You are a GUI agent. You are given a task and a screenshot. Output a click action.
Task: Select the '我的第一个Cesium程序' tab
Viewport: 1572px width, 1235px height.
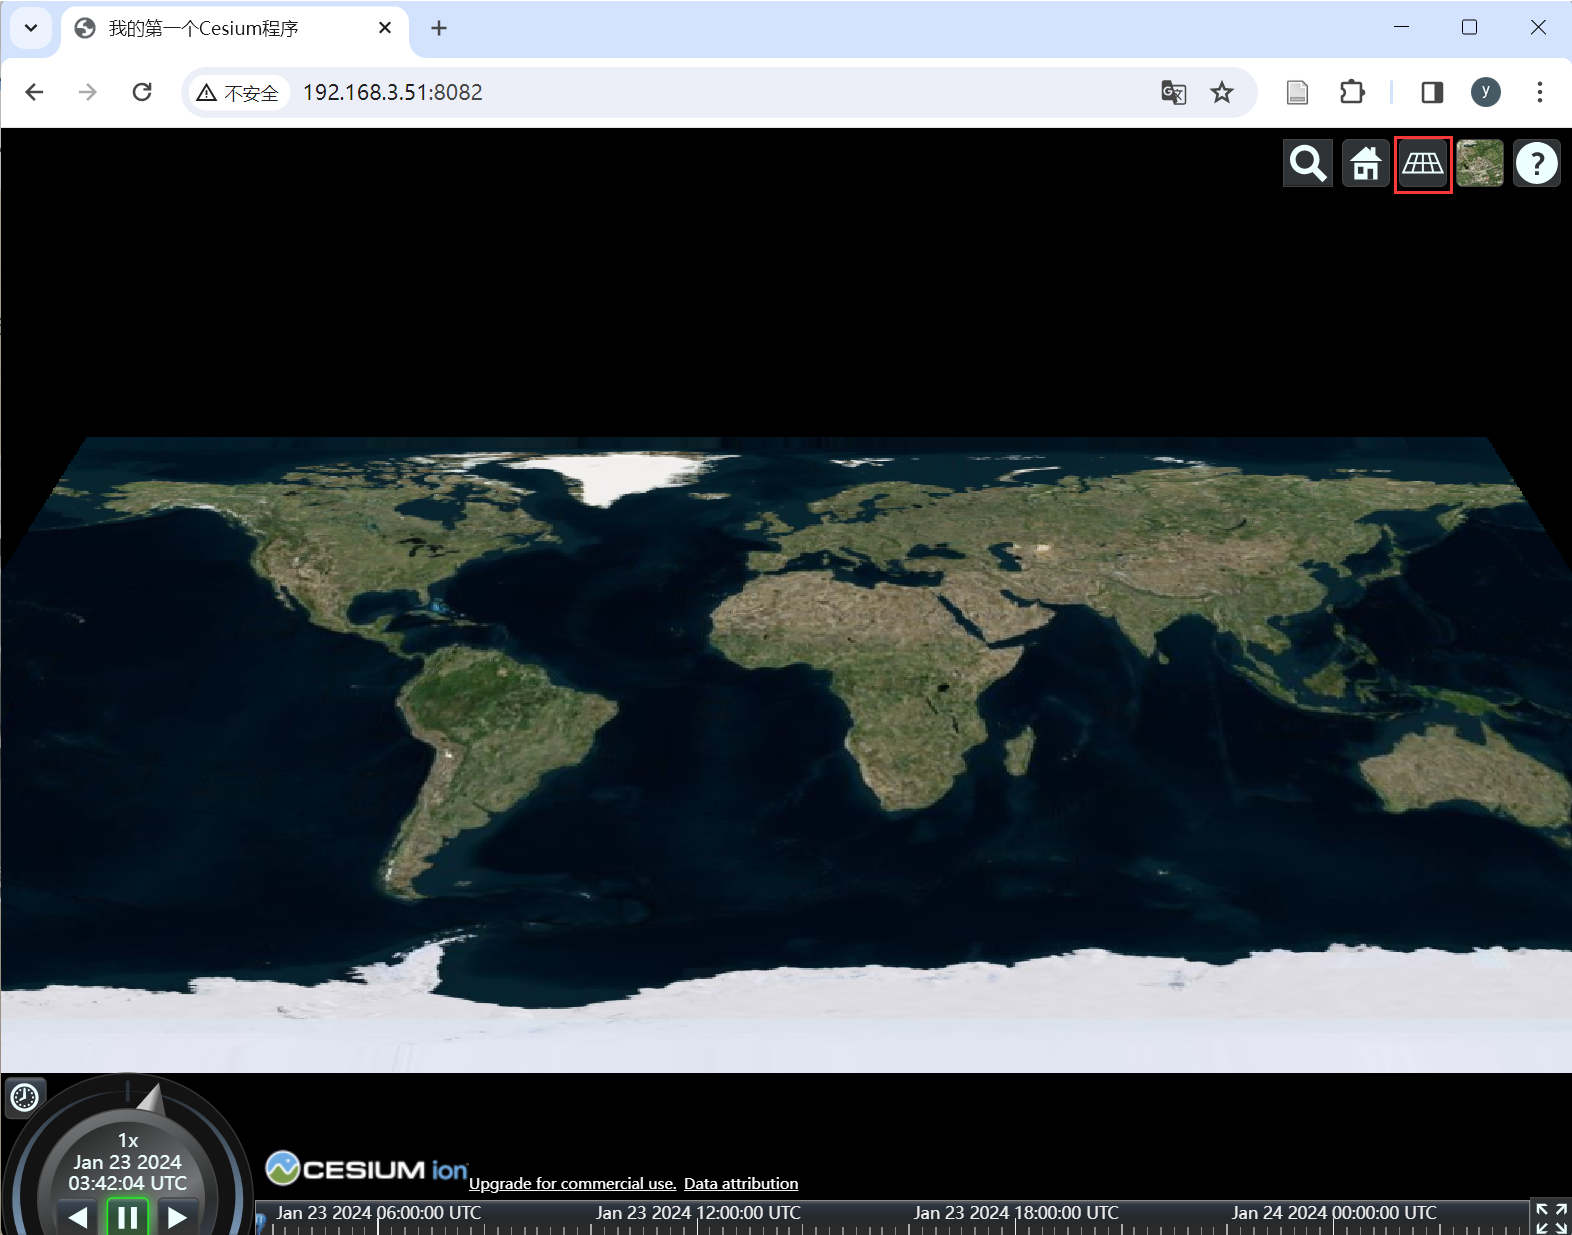pos(235,29)
